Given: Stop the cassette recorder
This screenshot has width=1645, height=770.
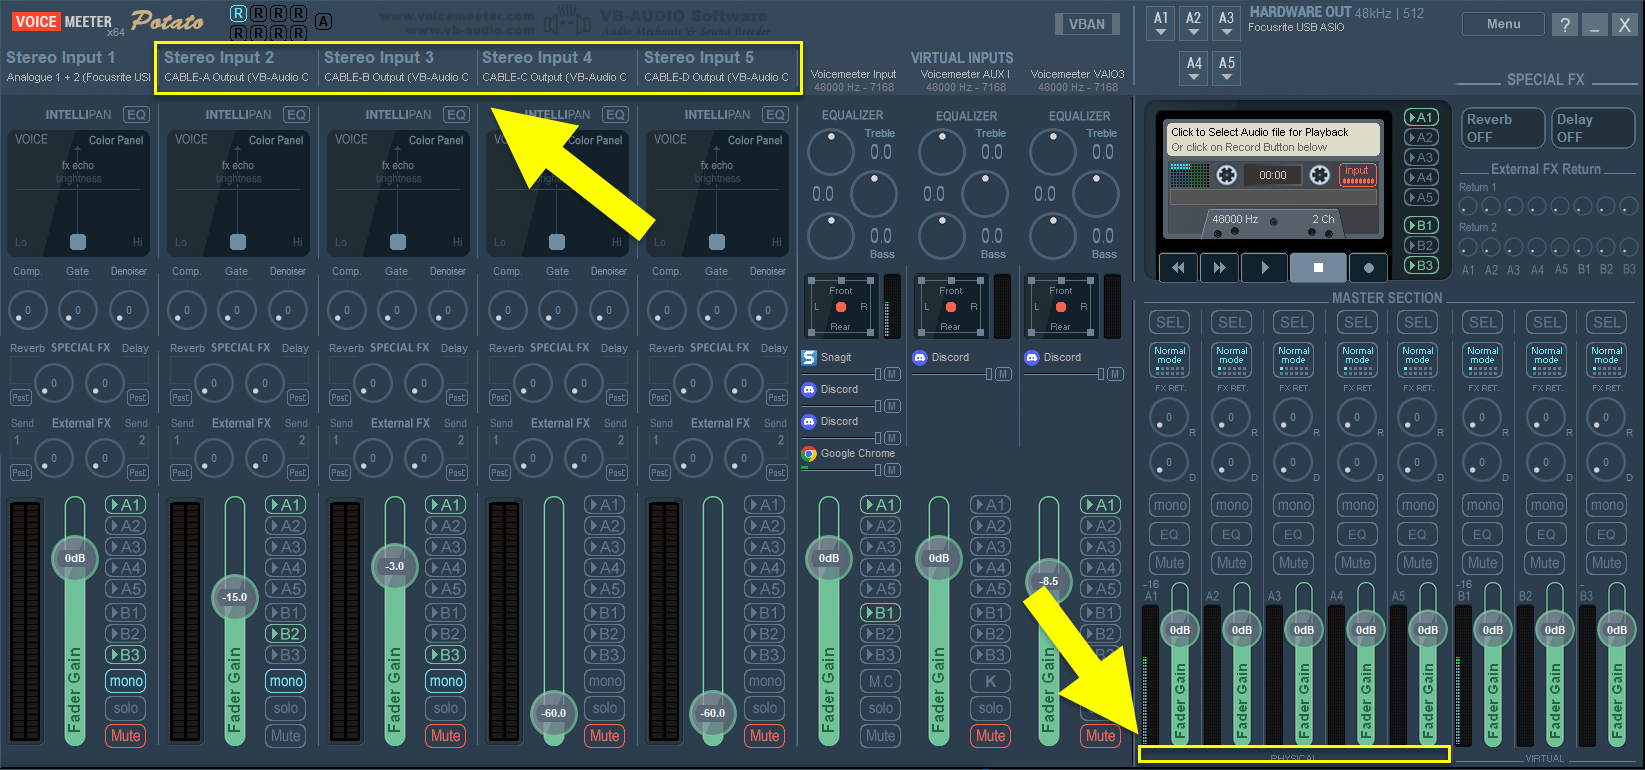Looking at the screenshot, I should click(1318, 267).
